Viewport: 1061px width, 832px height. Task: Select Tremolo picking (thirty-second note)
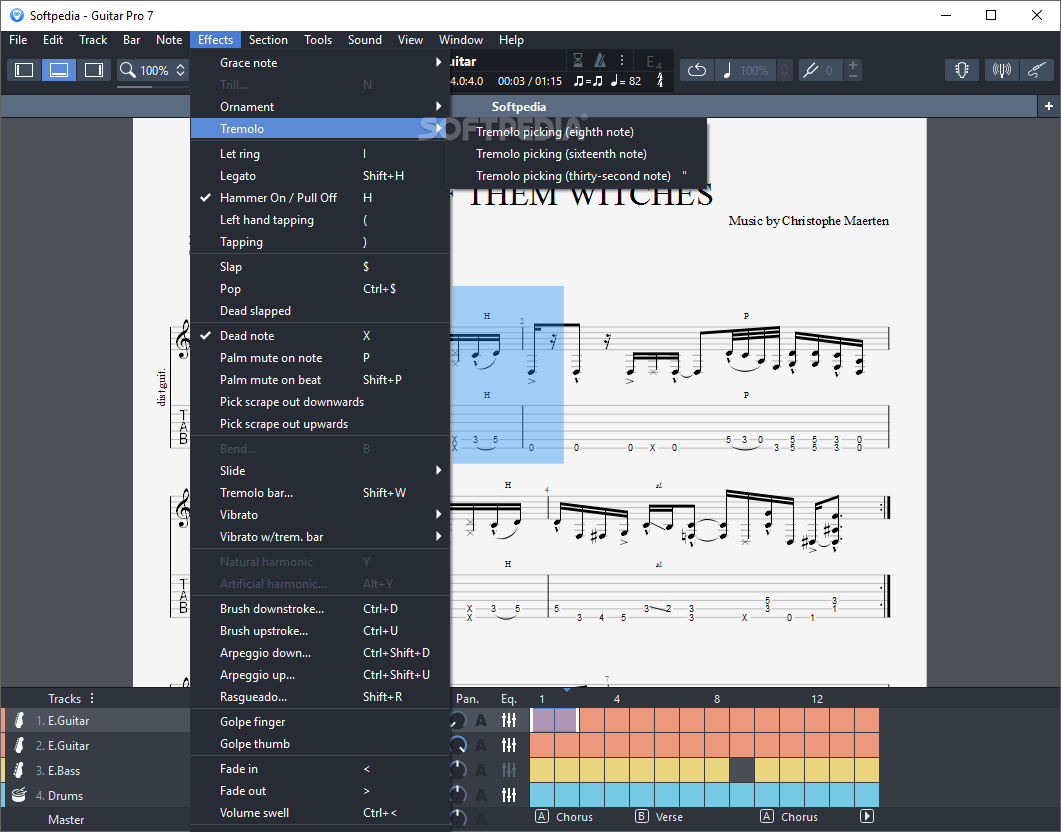coord(578,176)
